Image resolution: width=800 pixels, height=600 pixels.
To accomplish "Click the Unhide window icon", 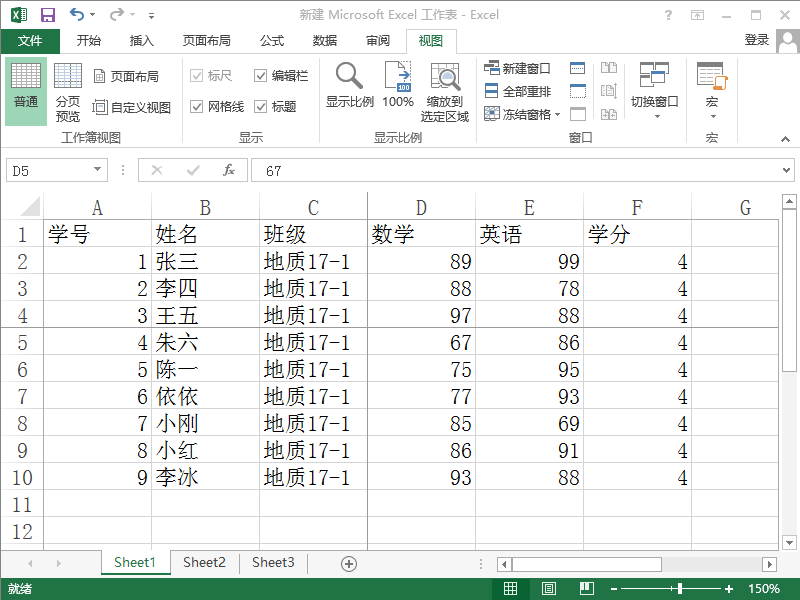I will pyautogui.click(x=578, y=114).
